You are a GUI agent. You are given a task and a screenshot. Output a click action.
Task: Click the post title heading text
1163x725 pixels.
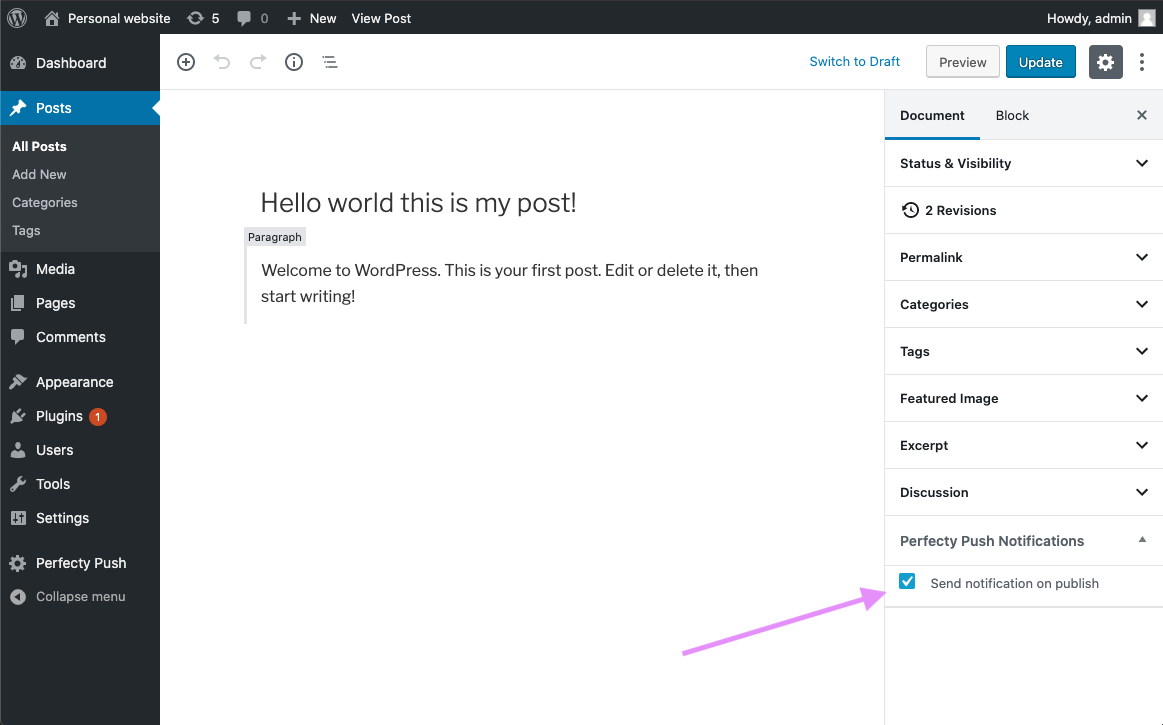(418, 203)
